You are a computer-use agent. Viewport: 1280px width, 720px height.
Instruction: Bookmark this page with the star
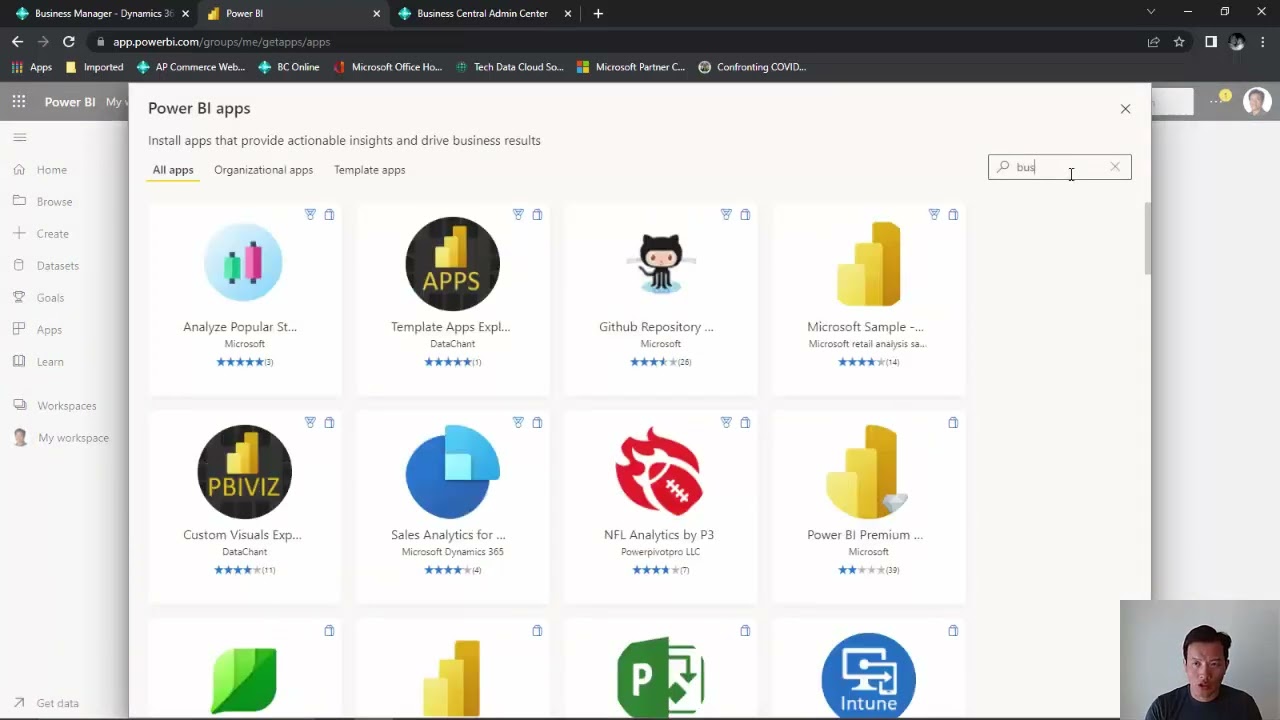click(x=1179, y=42)
